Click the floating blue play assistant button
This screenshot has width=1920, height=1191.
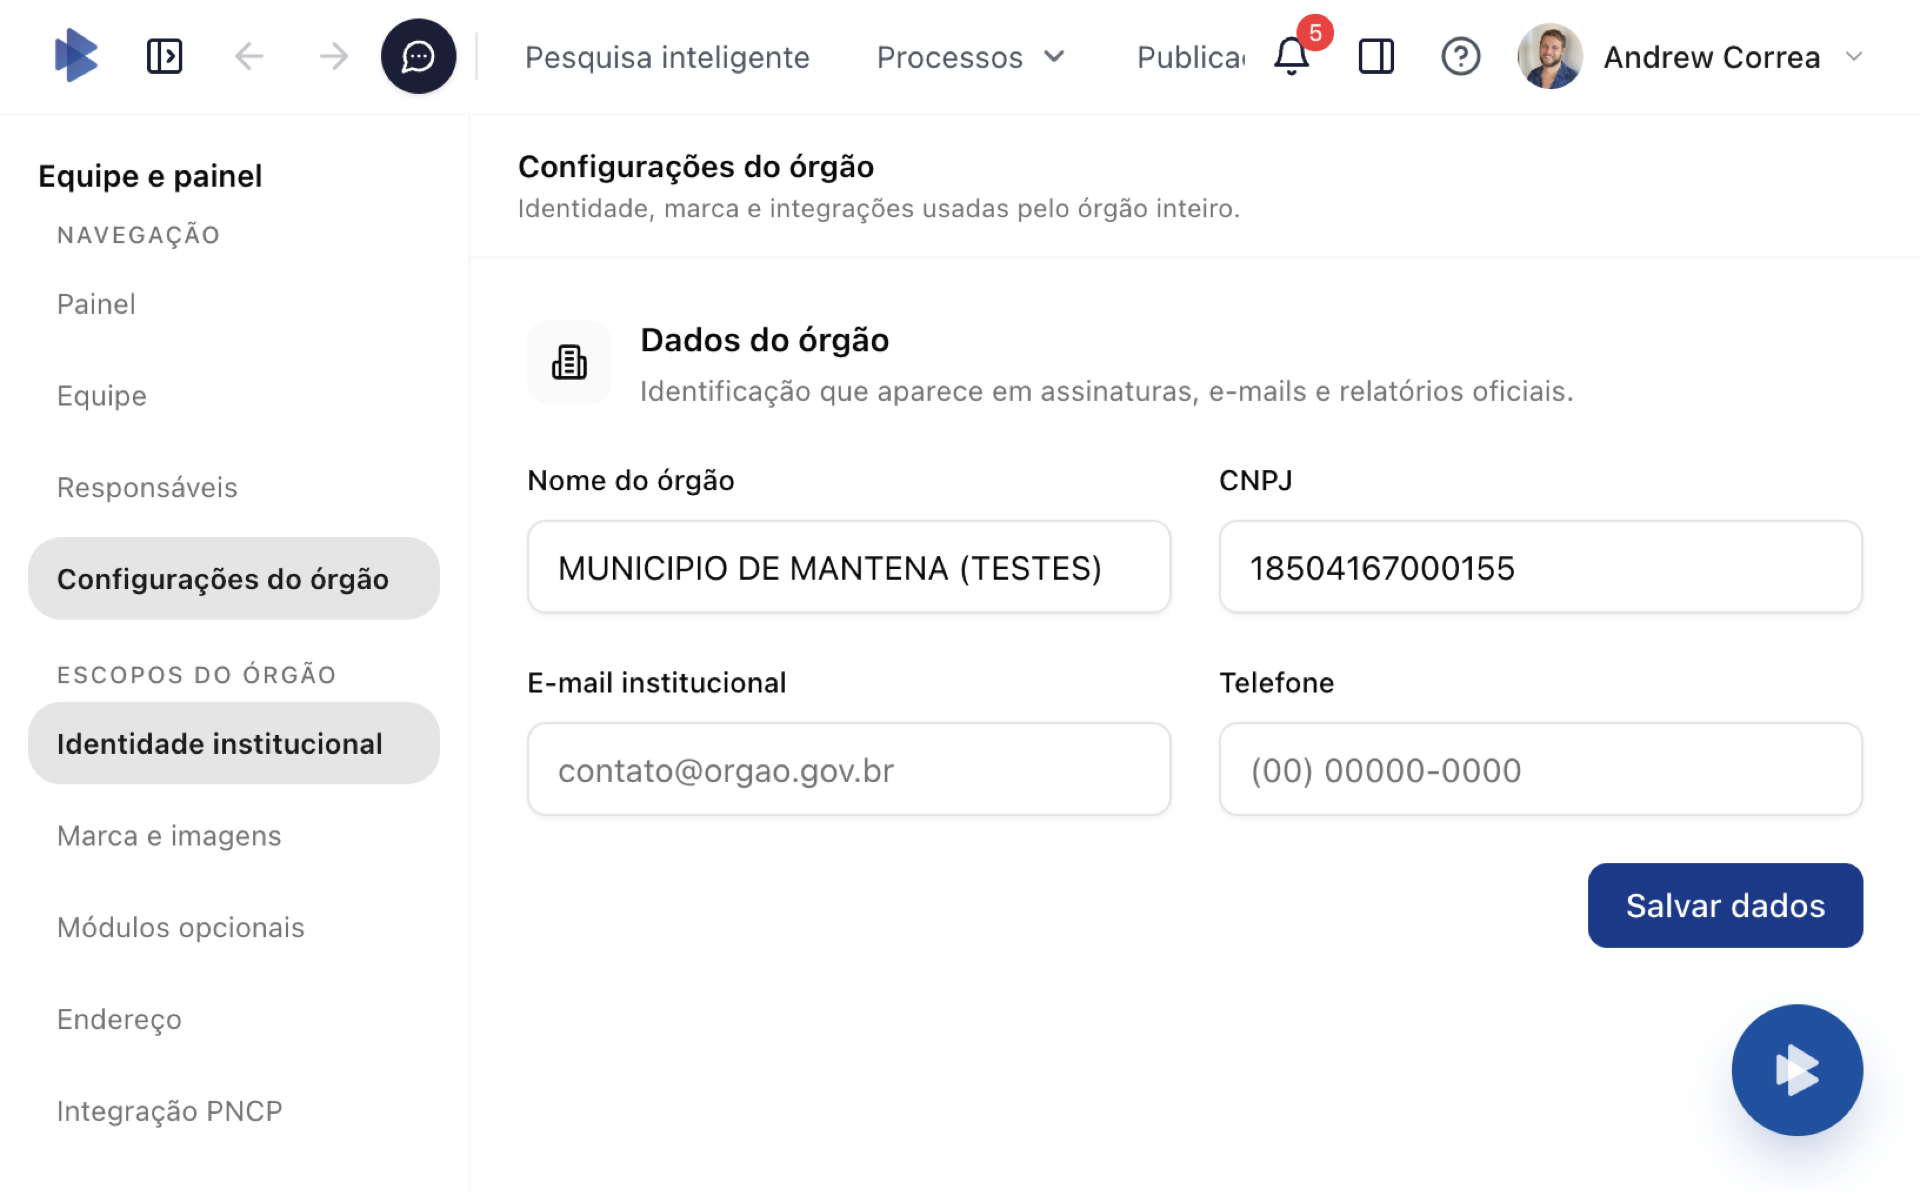[x=1796, y=1069]
